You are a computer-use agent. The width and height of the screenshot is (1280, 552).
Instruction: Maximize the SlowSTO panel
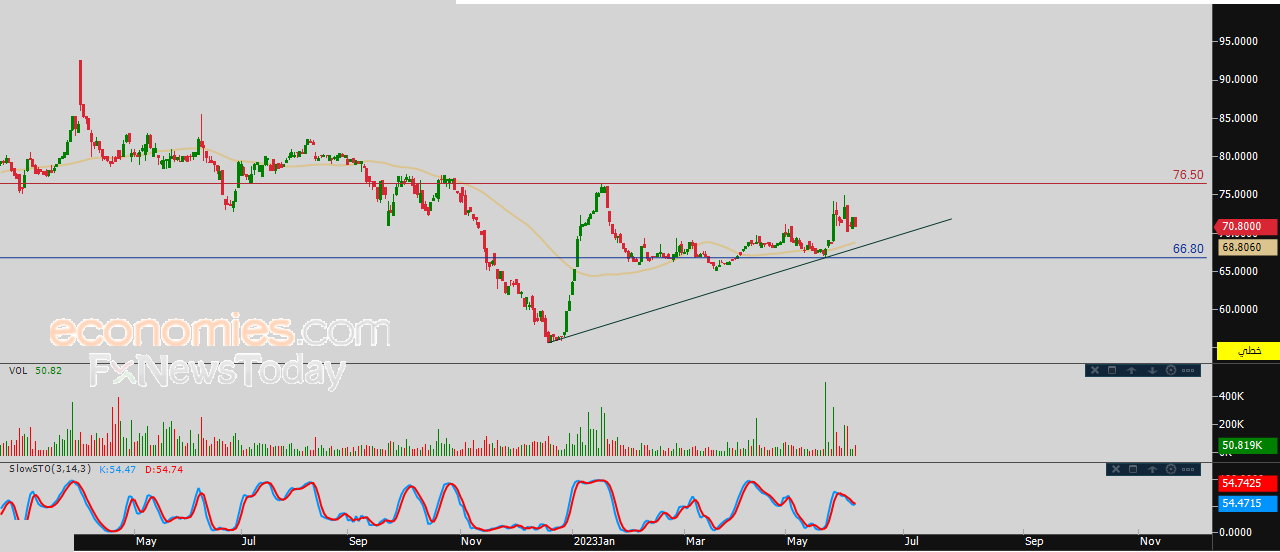[1133, 469]
